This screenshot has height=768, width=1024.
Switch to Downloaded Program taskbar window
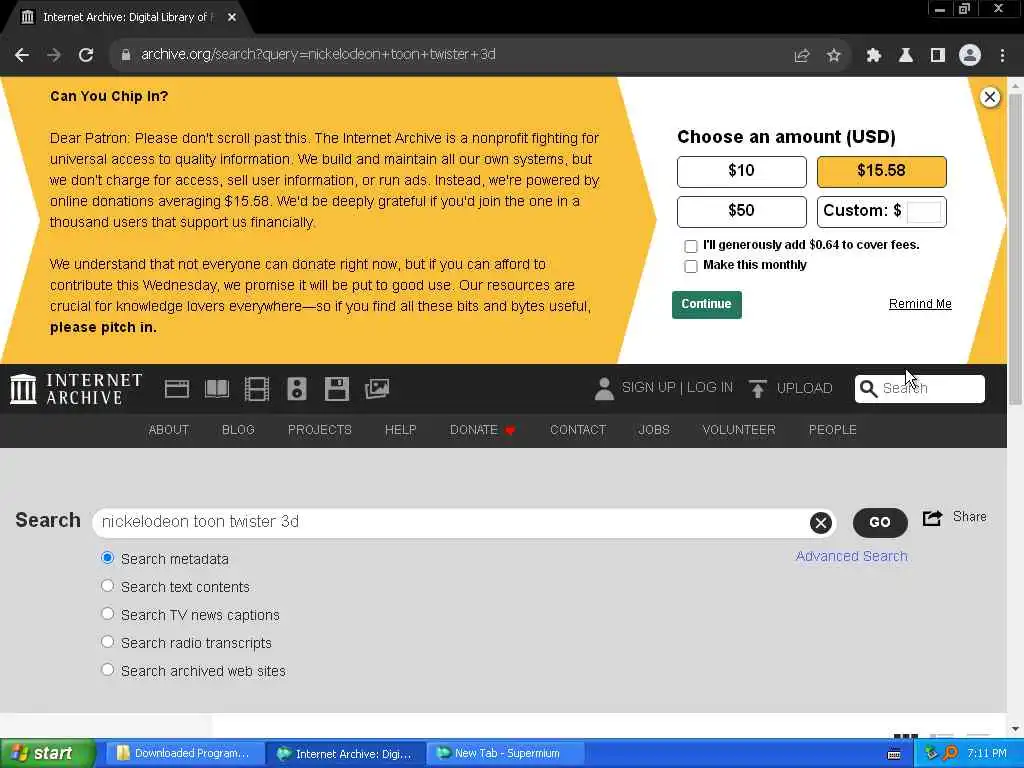click(184, 754)
